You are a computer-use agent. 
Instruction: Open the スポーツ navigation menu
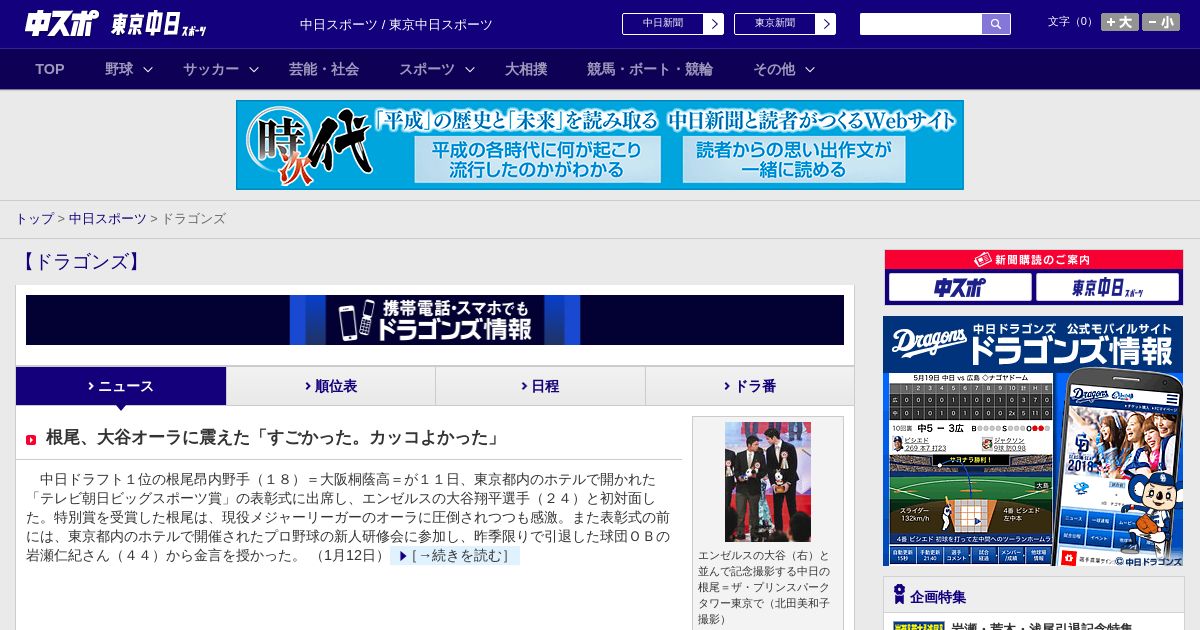(x=427, y=69)
